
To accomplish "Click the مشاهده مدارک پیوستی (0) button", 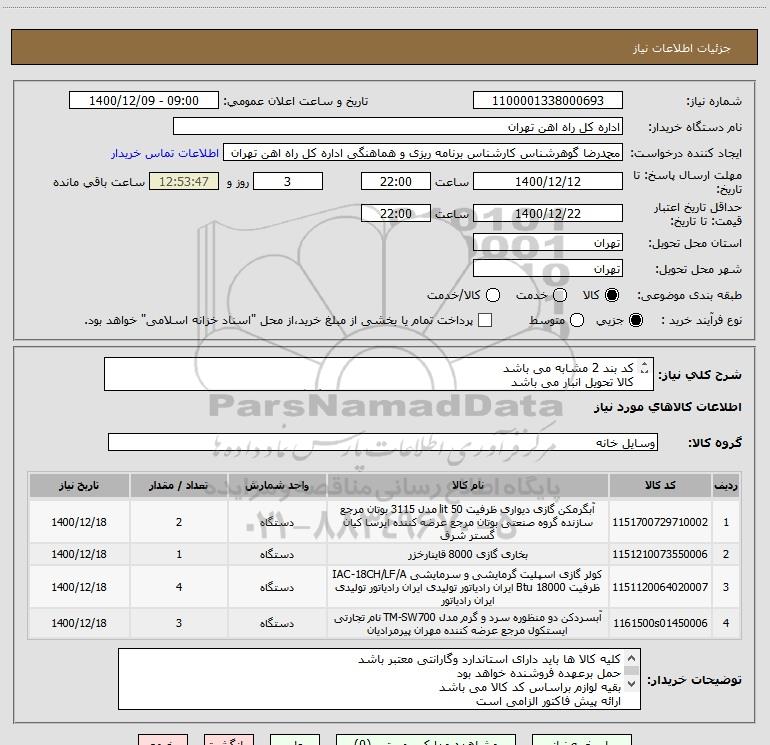I will tap(426, 740).
